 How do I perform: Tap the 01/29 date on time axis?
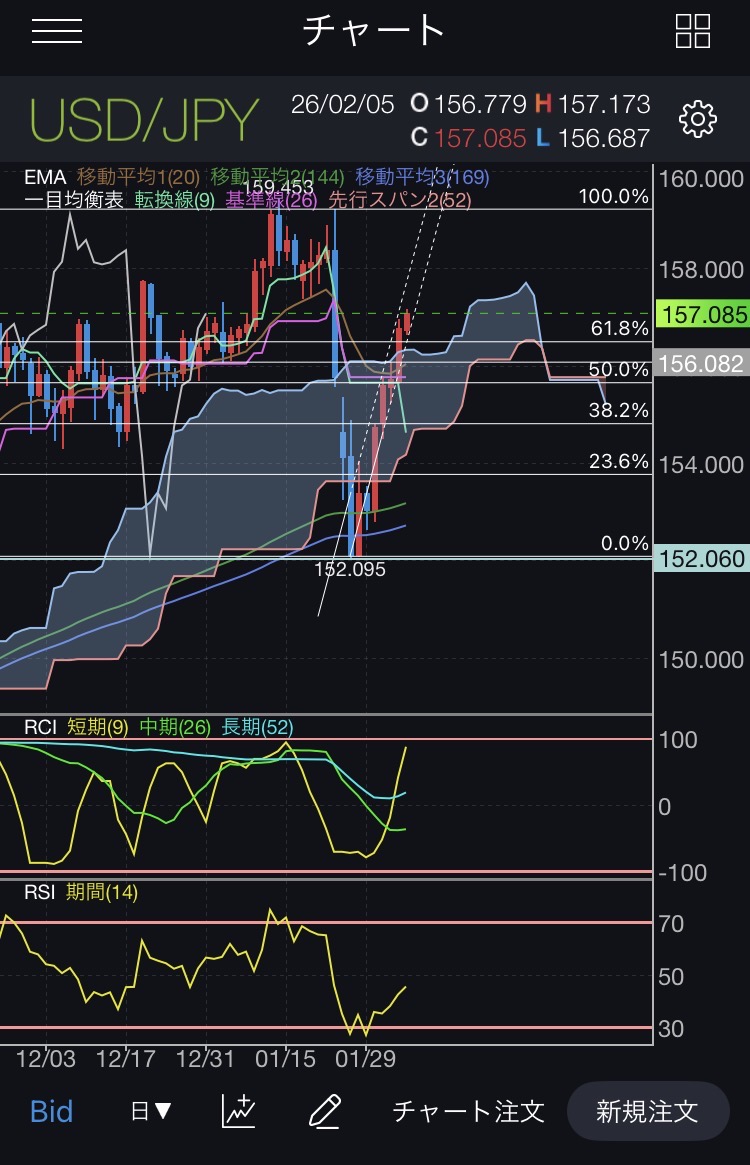pos(367,1057)
